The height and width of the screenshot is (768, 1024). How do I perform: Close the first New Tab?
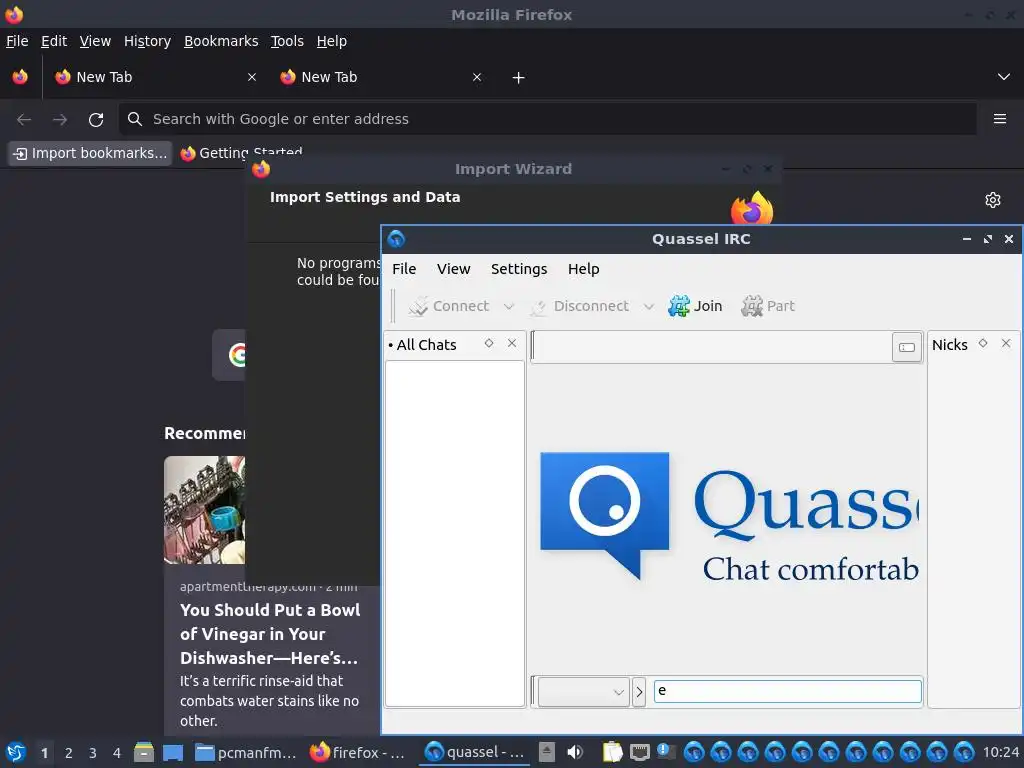tap(252, 77)
